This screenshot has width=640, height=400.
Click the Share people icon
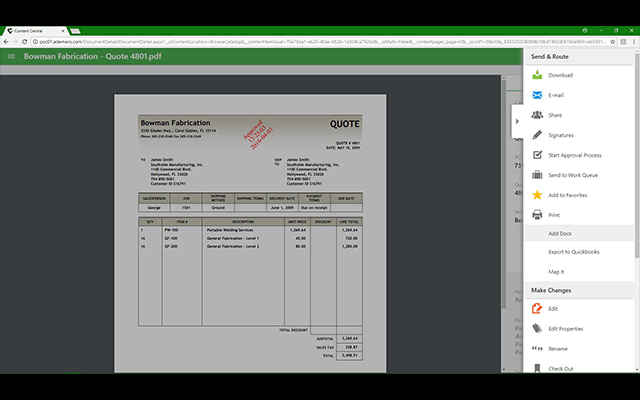coord(537,115)
